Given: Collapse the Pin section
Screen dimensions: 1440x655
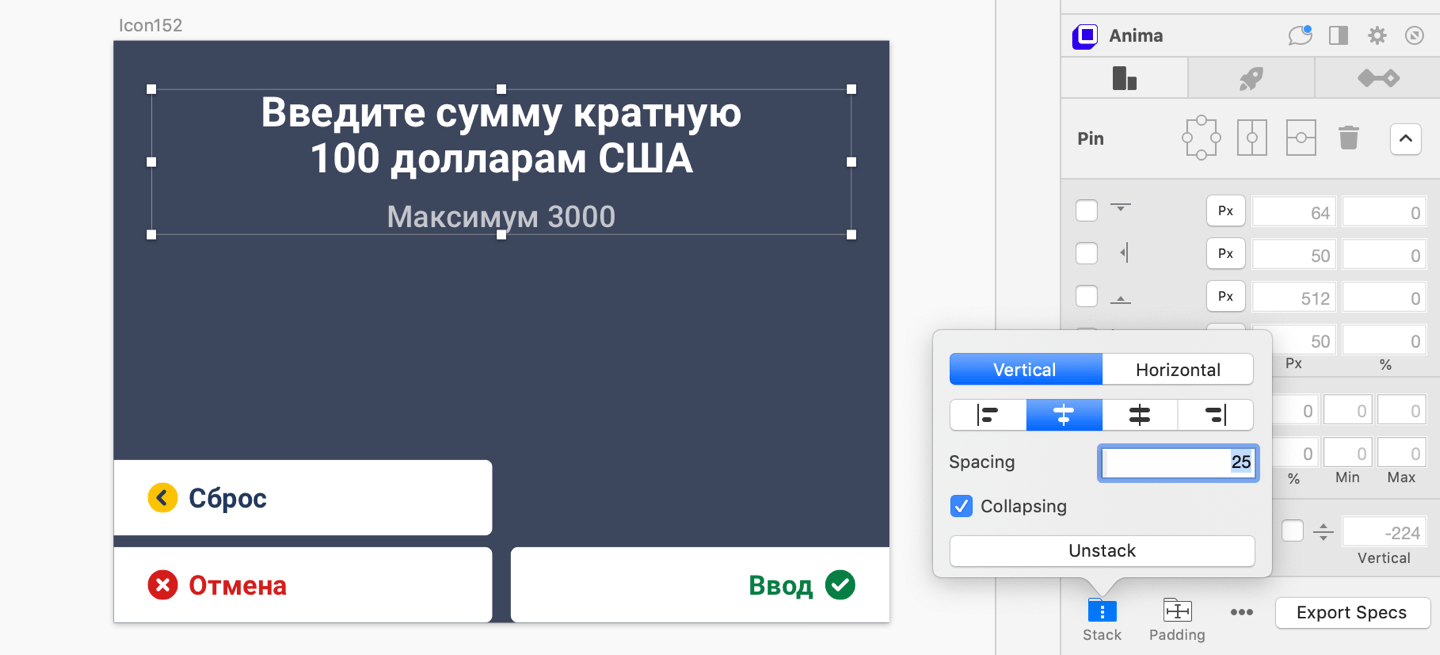Looking at the screenshot, I should [x=1405, y=138].
